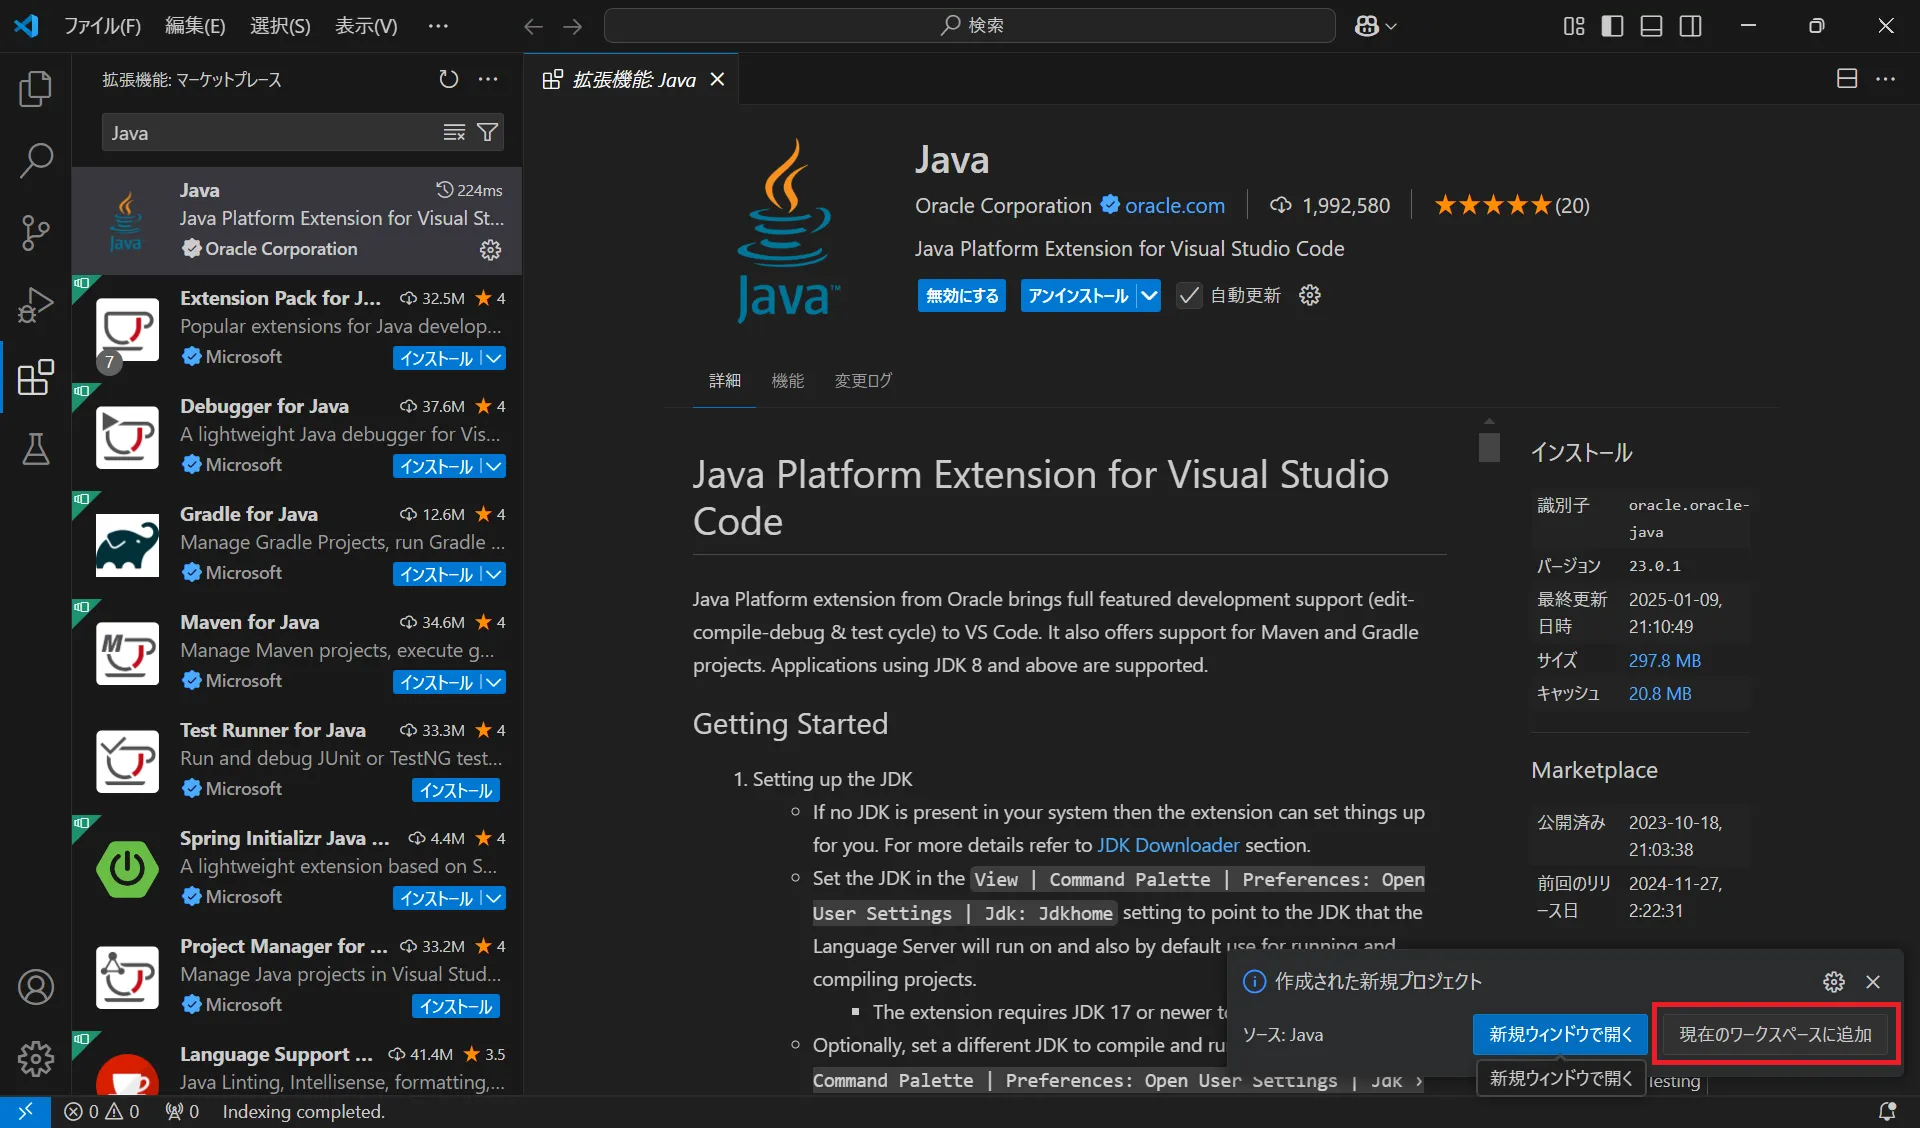Screen dimensions: 1920x1128
Task: Install Project Manager for Java
Action: click(456, 1006)
